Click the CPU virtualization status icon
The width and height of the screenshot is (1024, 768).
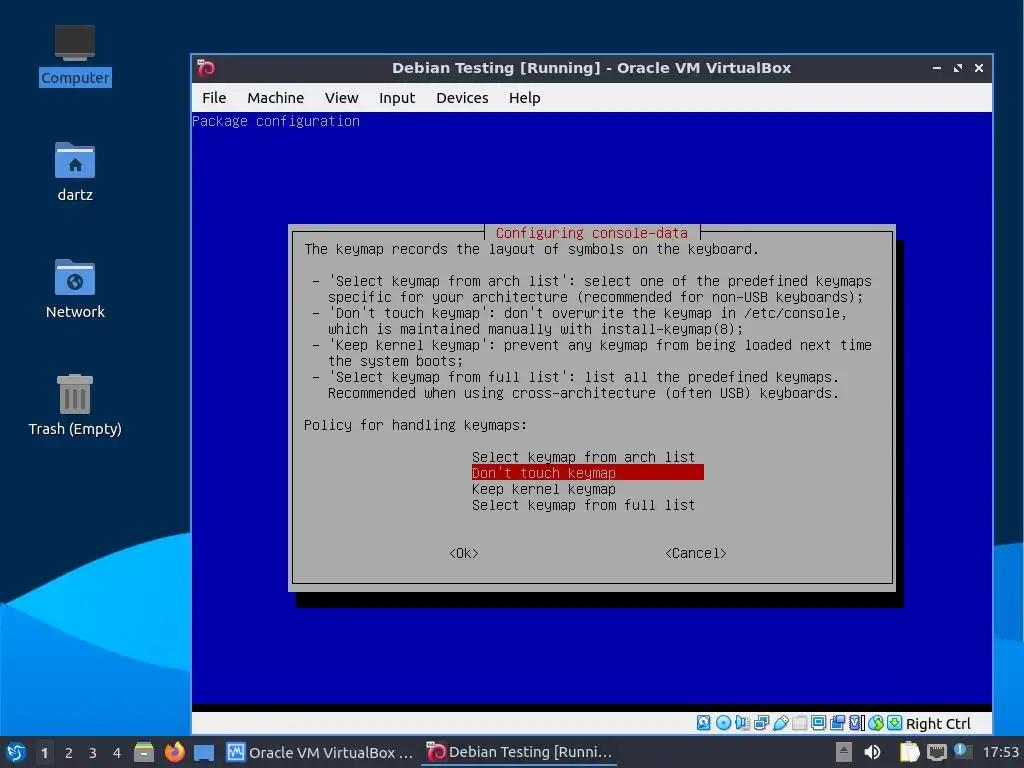(x=857, y=723)
